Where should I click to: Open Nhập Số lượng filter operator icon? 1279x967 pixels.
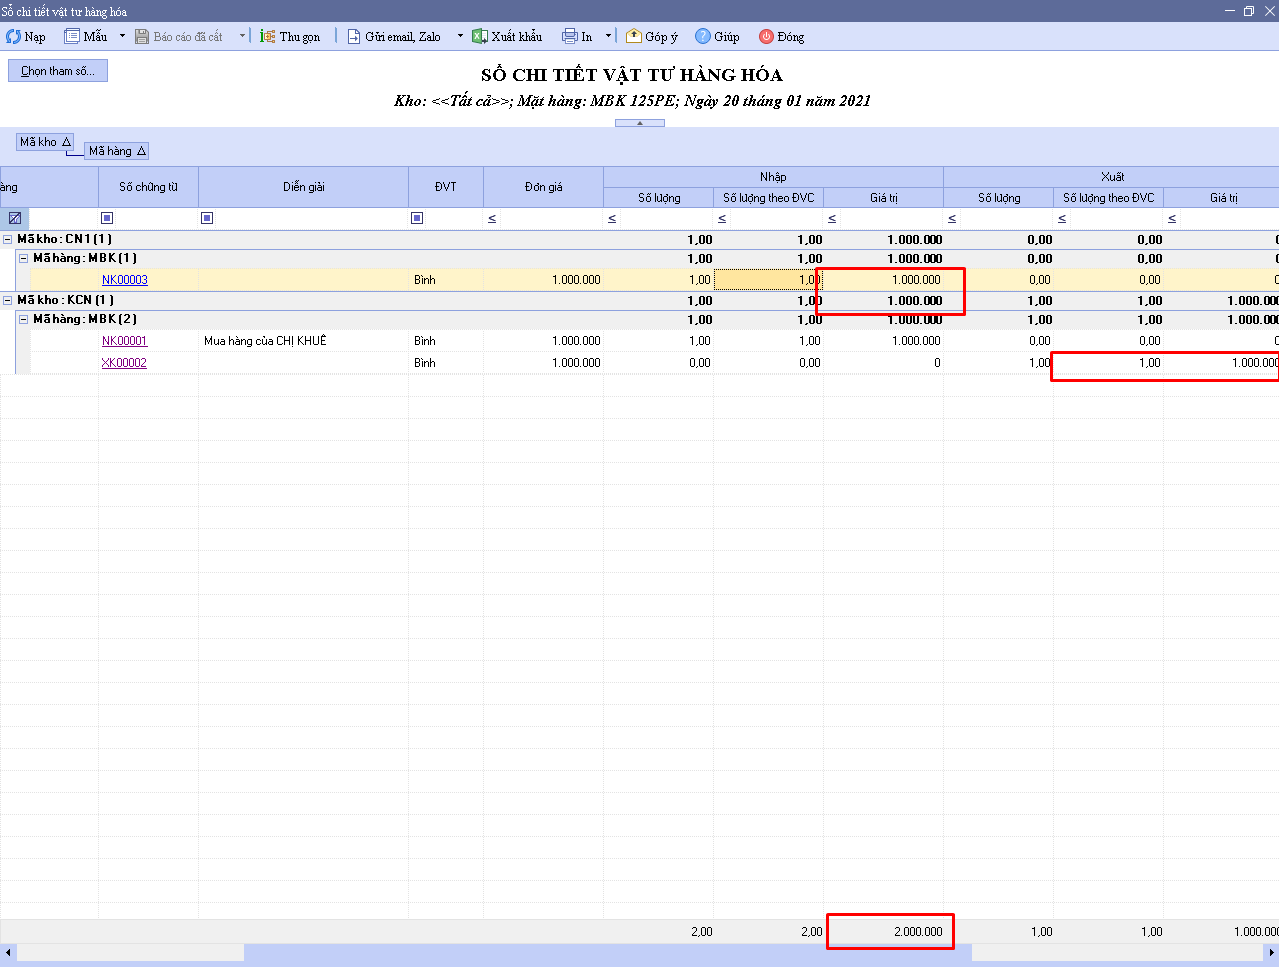[612, 218]
